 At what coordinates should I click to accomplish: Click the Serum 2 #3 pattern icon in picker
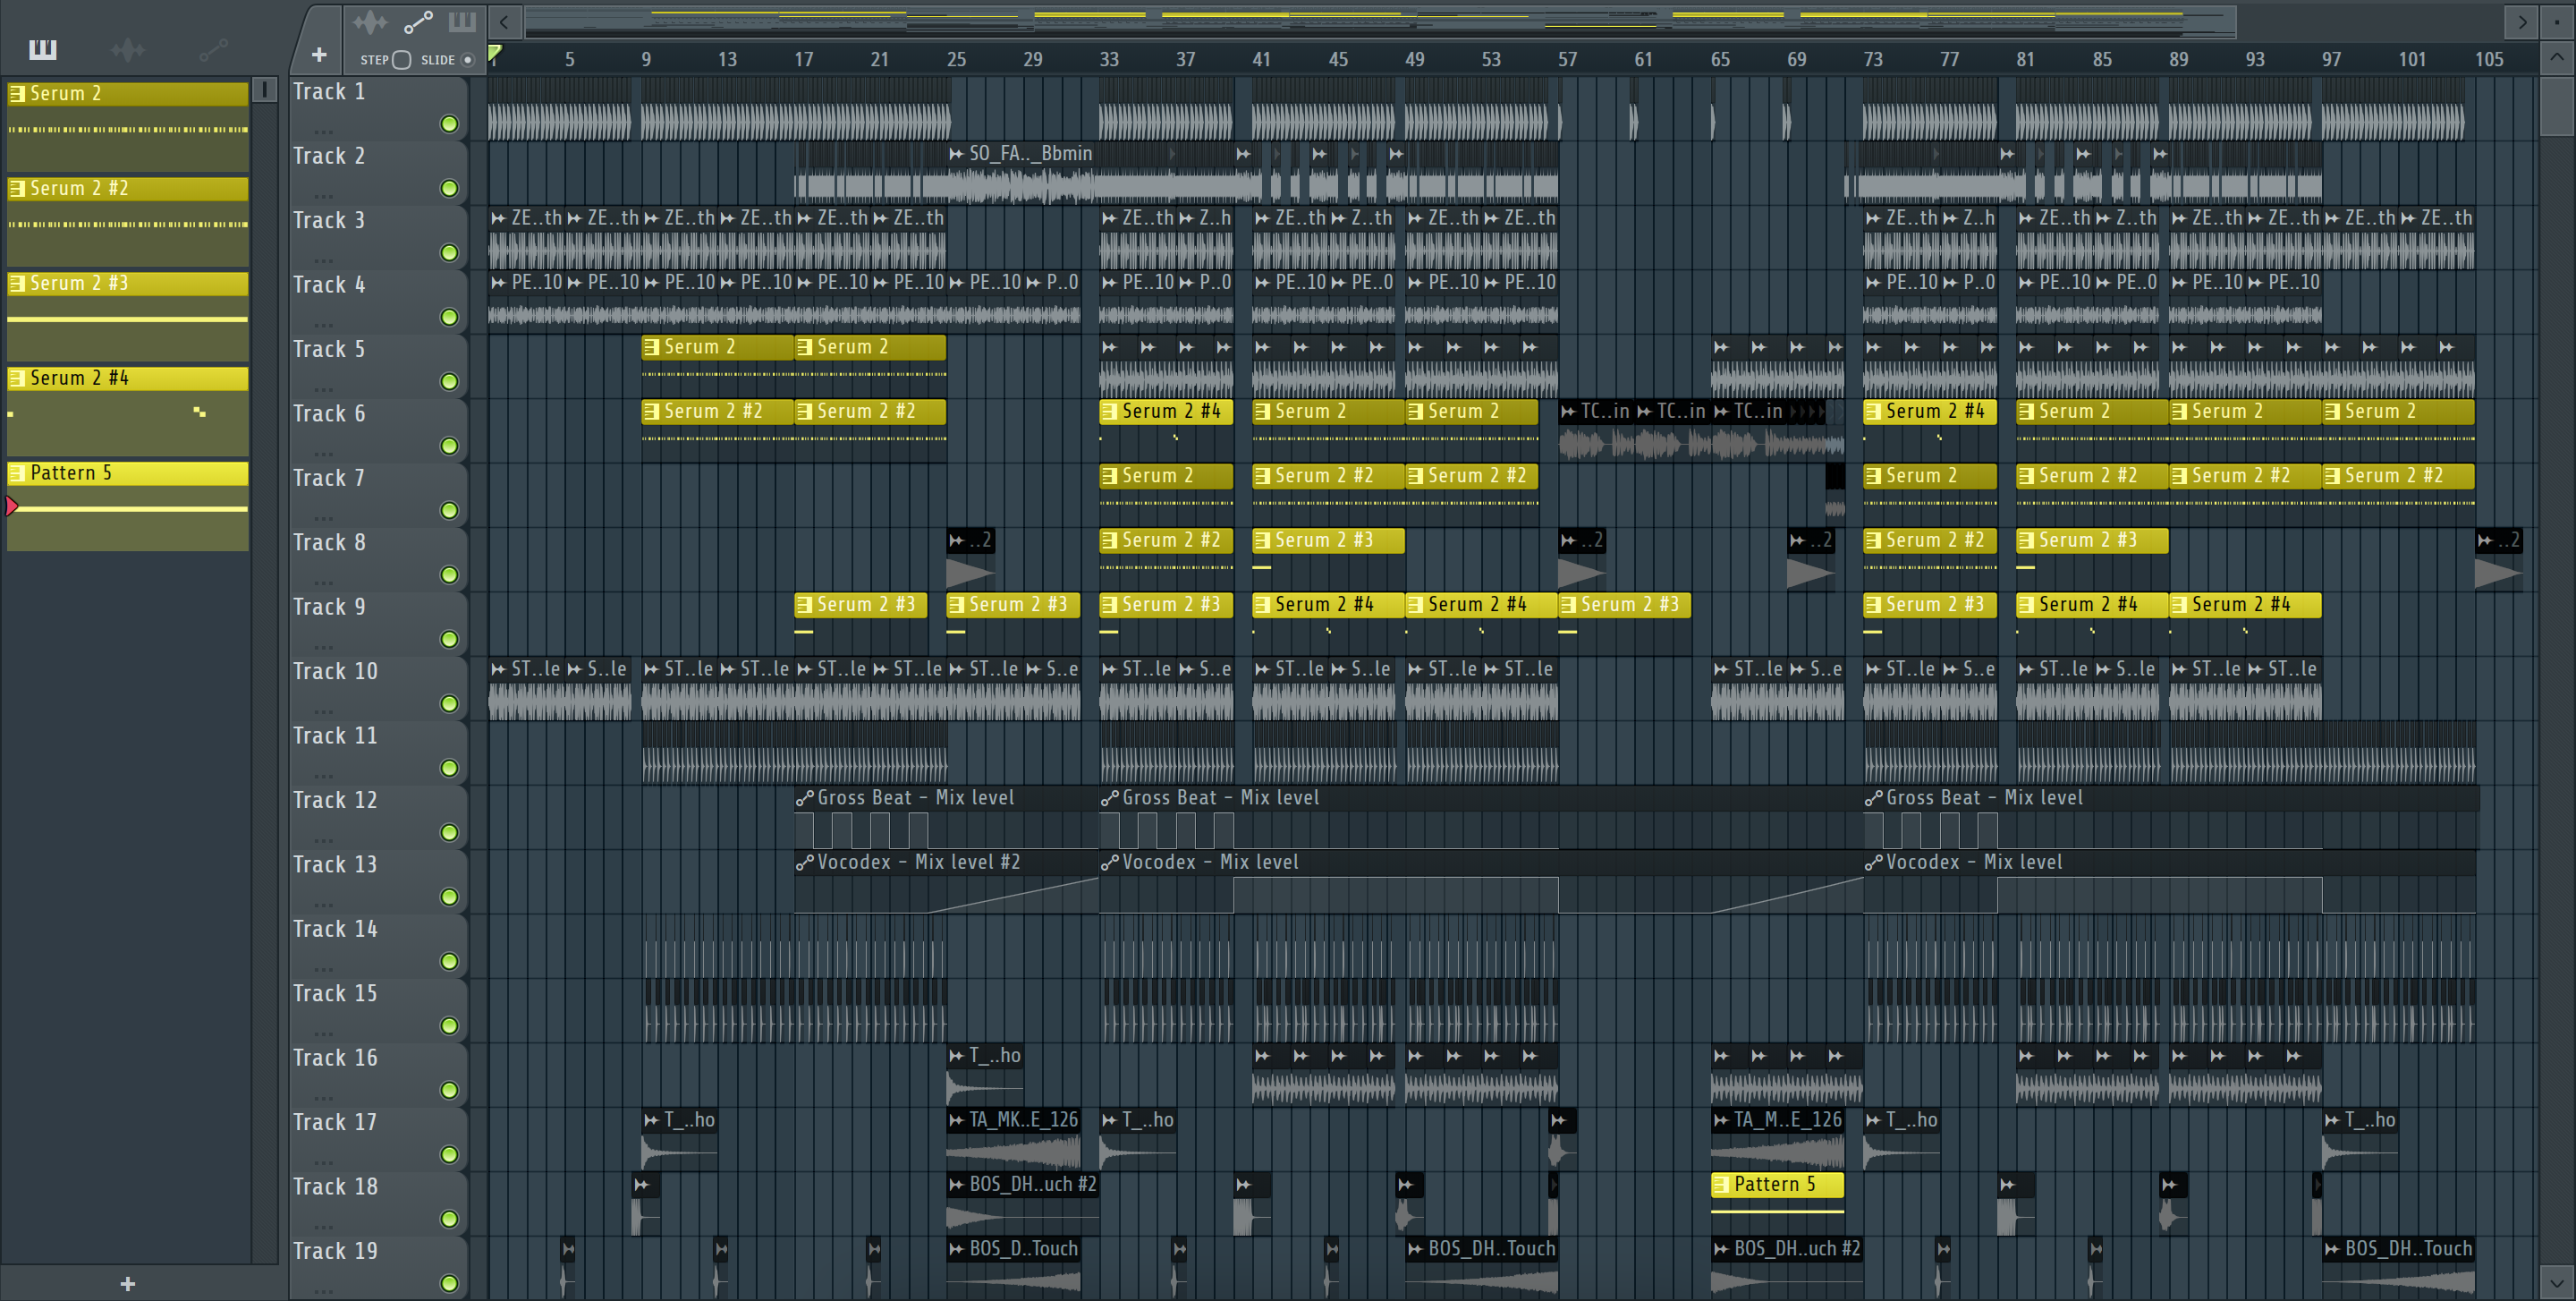point(17,283)
